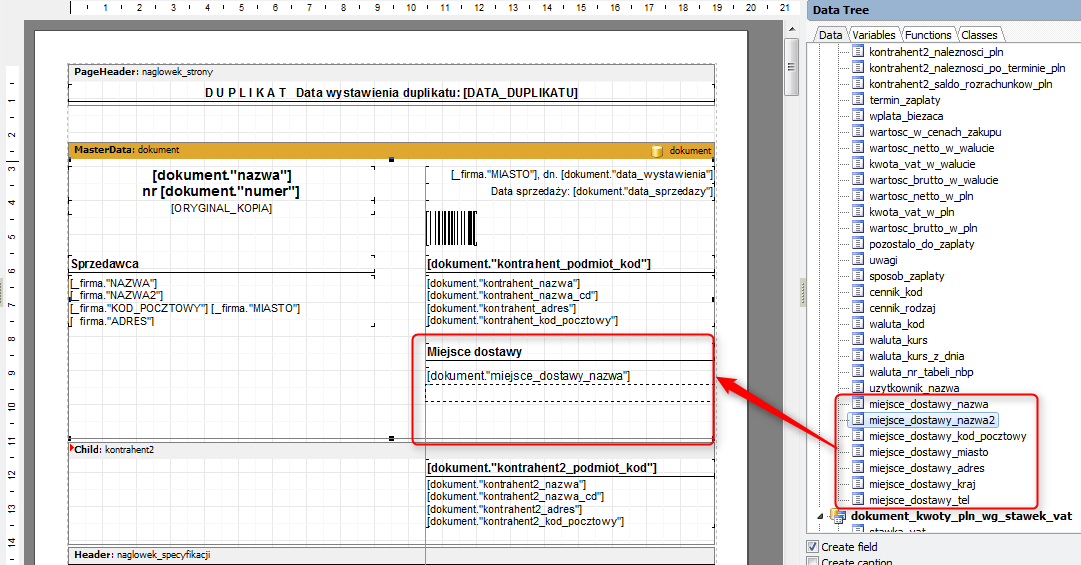
Task: Select the barcode object in the report
Action: point(451,228)
